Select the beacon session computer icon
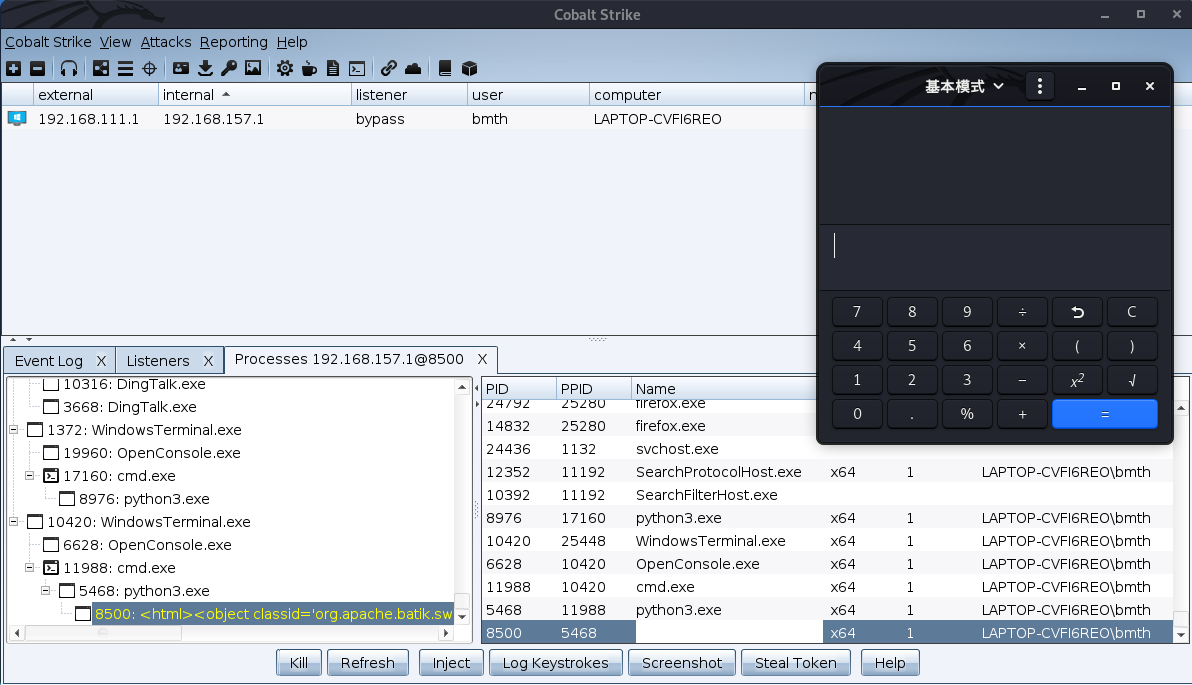The height and width of the screenshot is (685, 1192). click(17, 119)
